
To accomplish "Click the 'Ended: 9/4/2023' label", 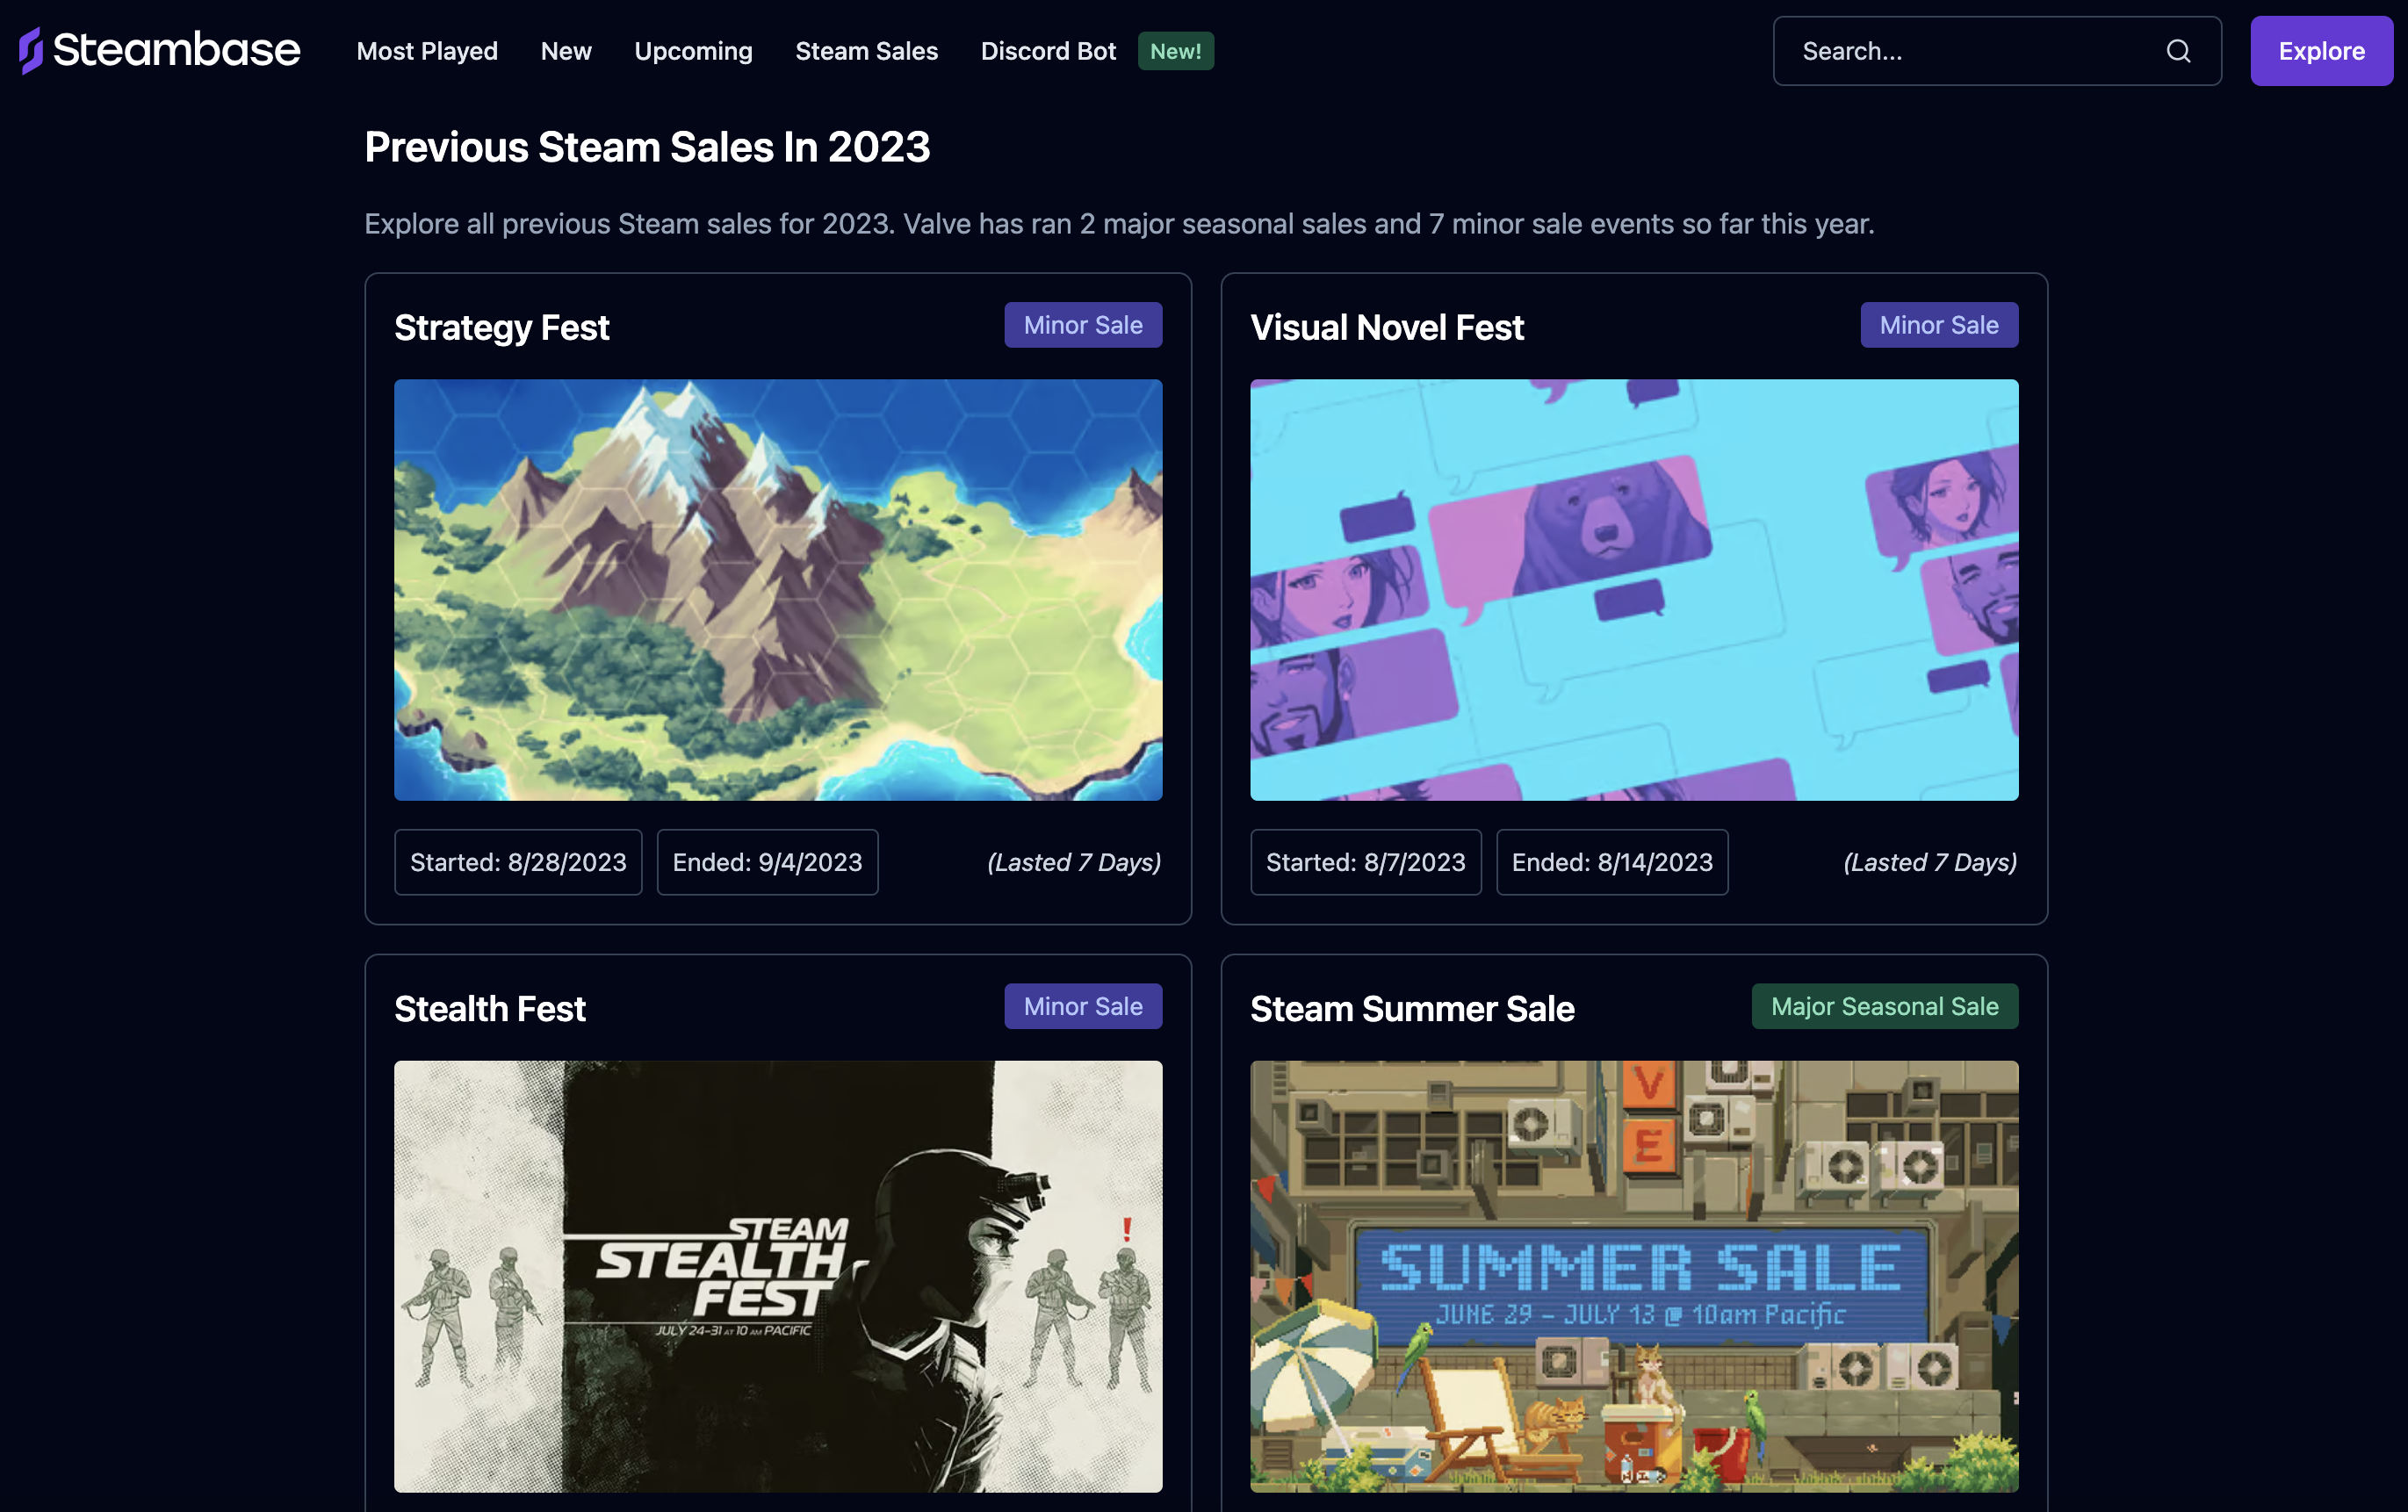I will coord(767,862).
